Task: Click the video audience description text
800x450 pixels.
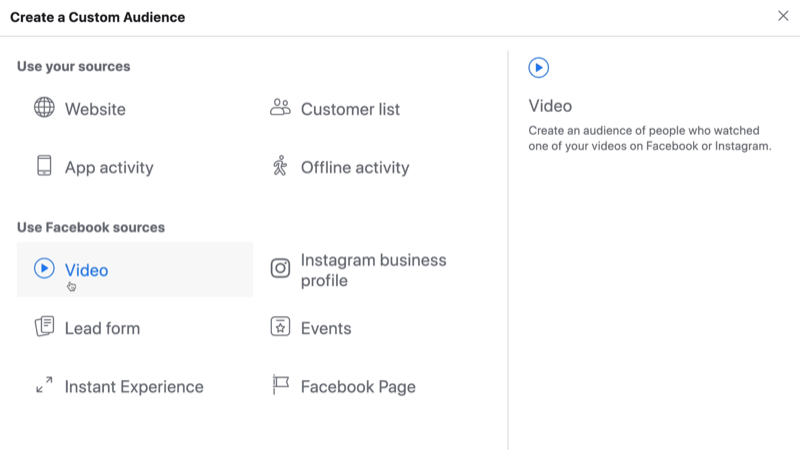Action: pos(649,138)
